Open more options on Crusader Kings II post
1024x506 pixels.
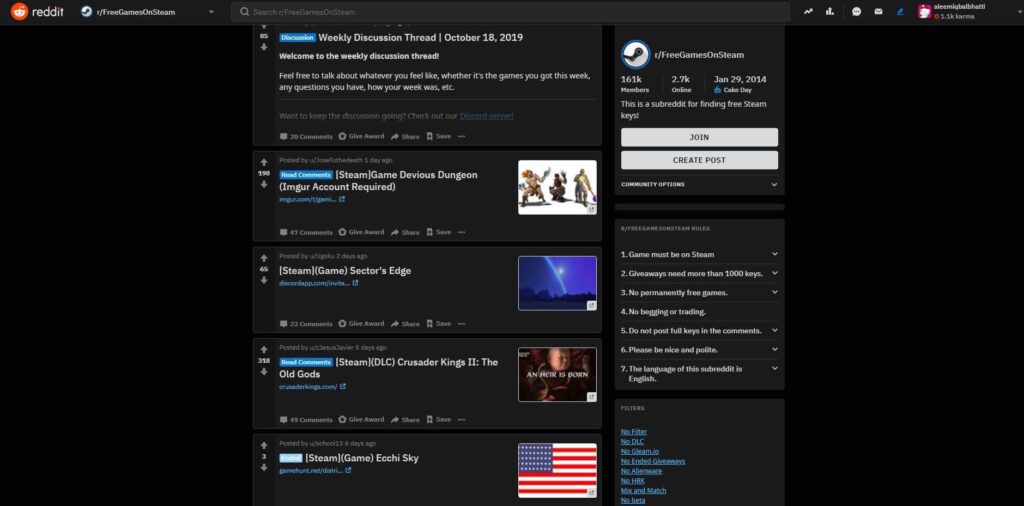pyautogui.click(x=462, y=420)
